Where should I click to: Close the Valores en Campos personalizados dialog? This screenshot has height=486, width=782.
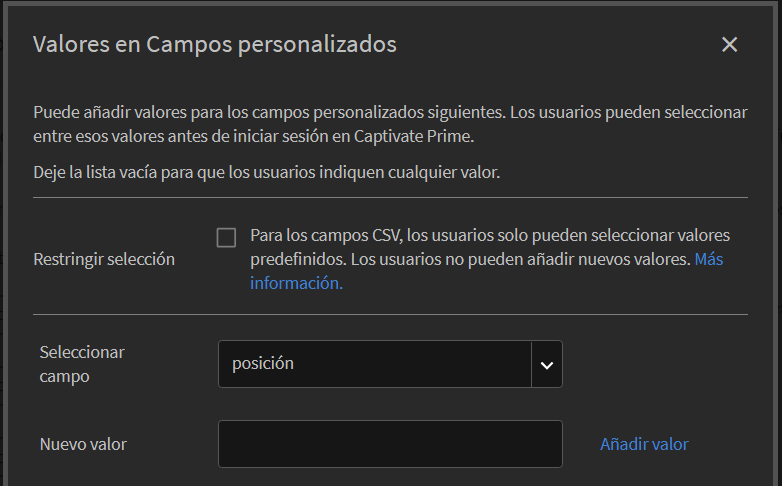click(729, 45)
